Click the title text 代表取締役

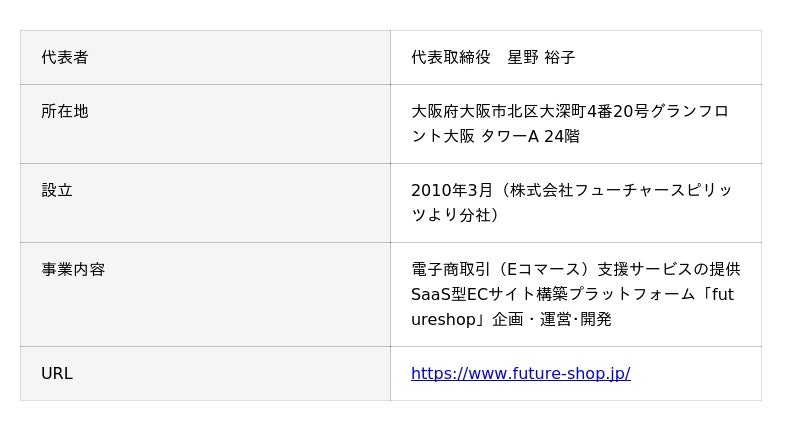point(451,58)
